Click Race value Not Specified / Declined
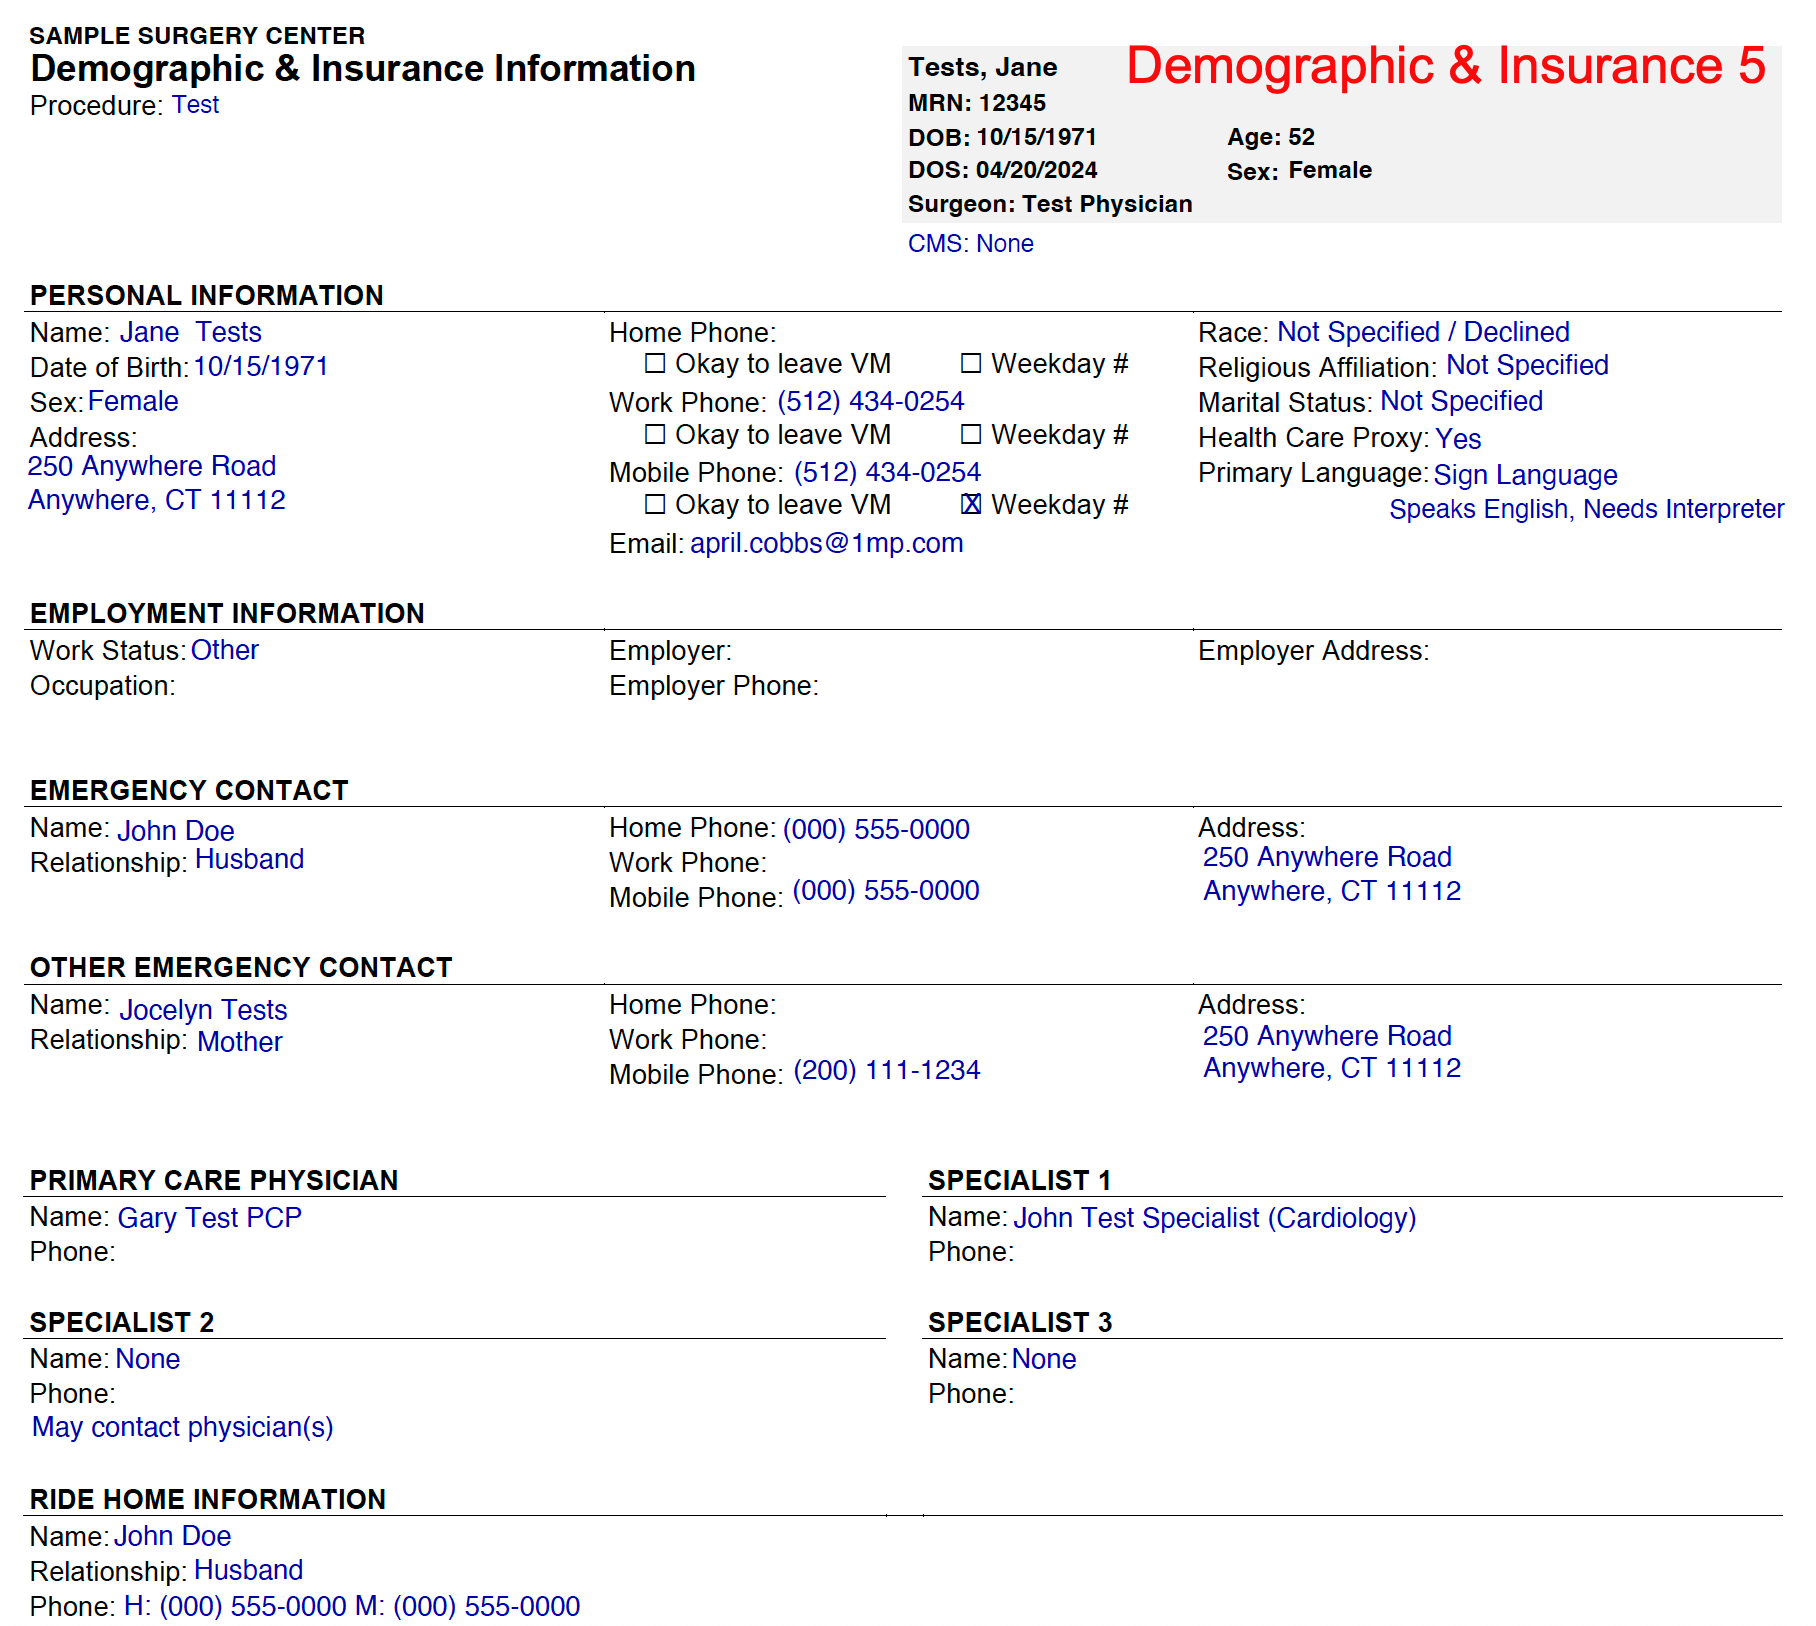The image size is (1816, 1626). (1424, 332)
